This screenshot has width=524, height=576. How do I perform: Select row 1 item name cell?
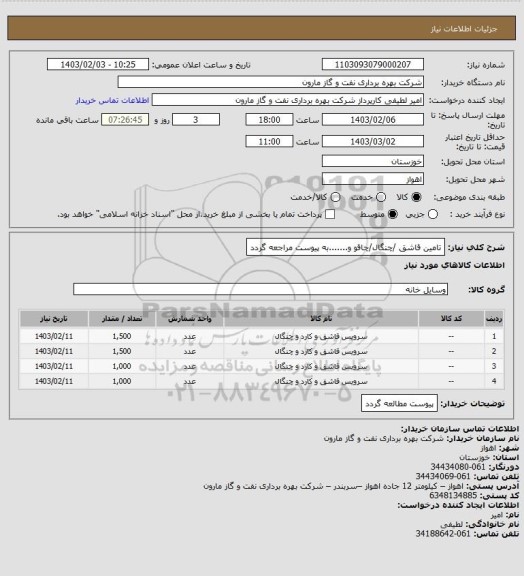pyautogui.click(x=321, y=336)
